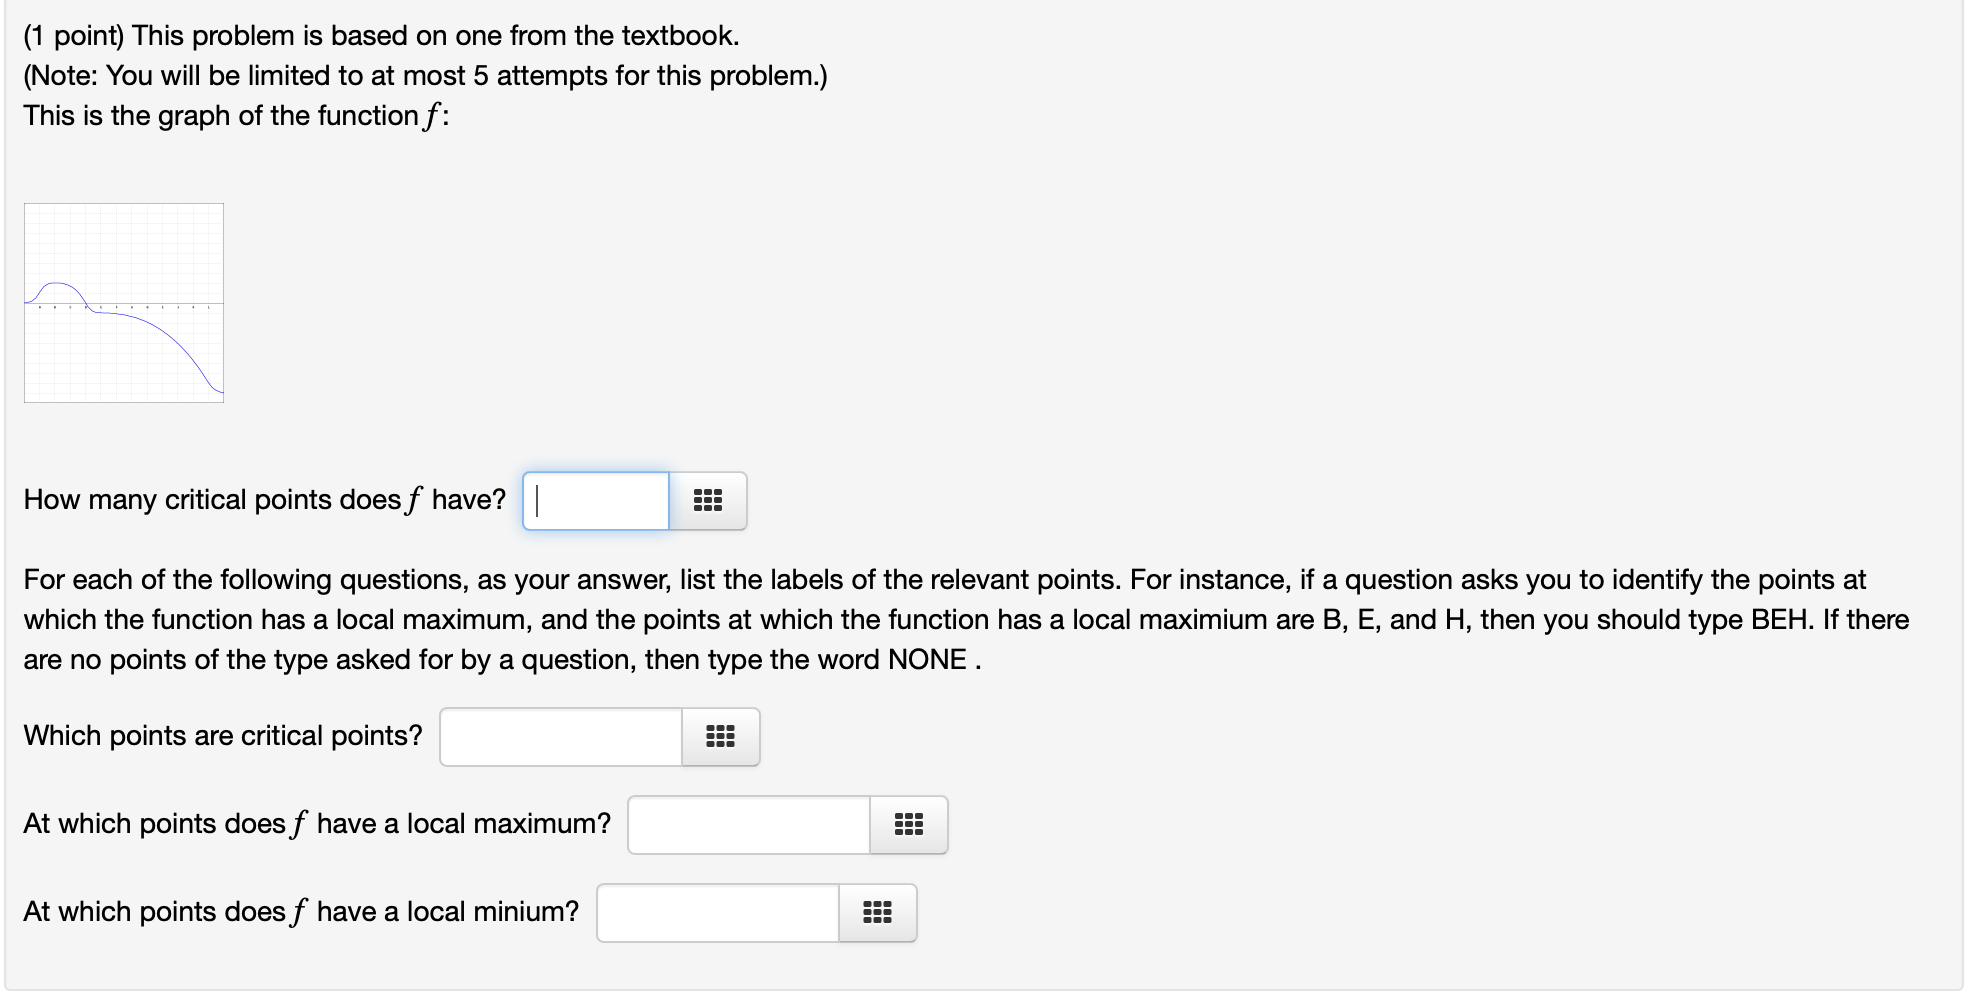The height and width of the screenshot is (998, 1986).
Task: Click the word 'NONE' in the instructions
Action: (928, 659)
